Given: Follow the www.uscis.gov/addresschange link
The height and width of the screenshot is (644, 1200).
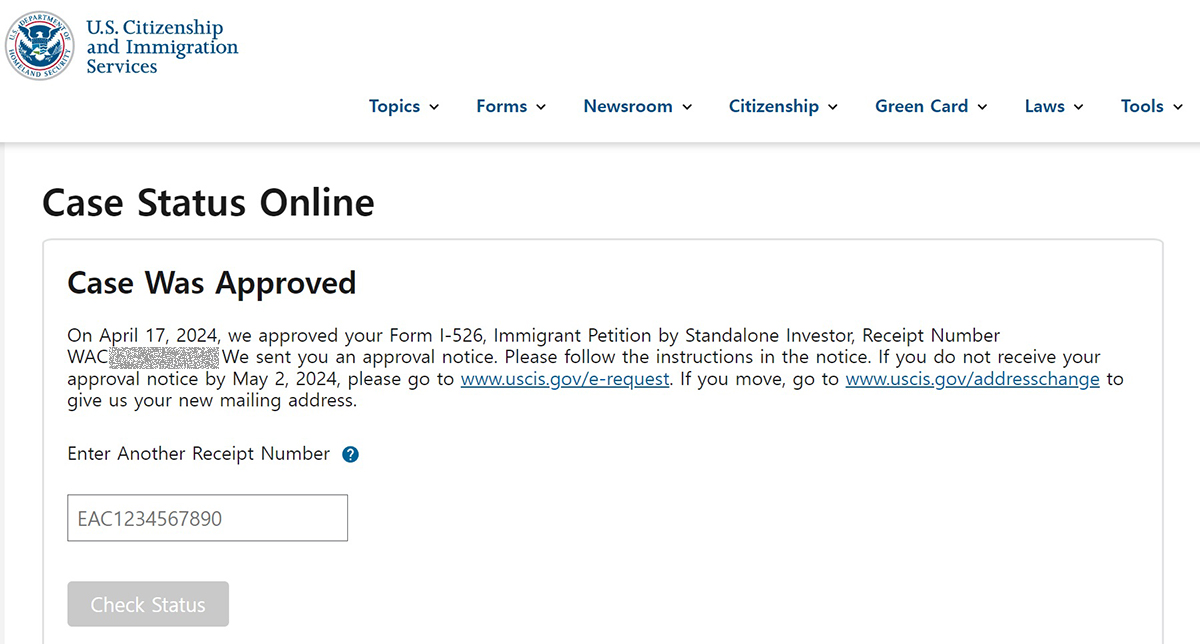Looking at the screenshot, I should pos(972,379).
